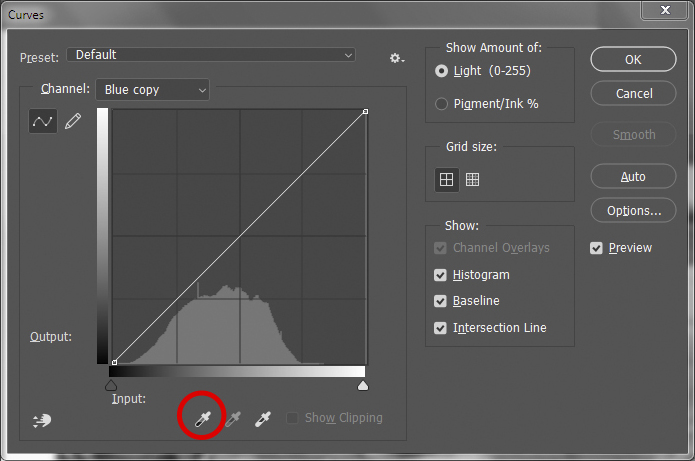Select the white point eyedropper
Viewport: 695px width, 461px height.
click(264, 420)
